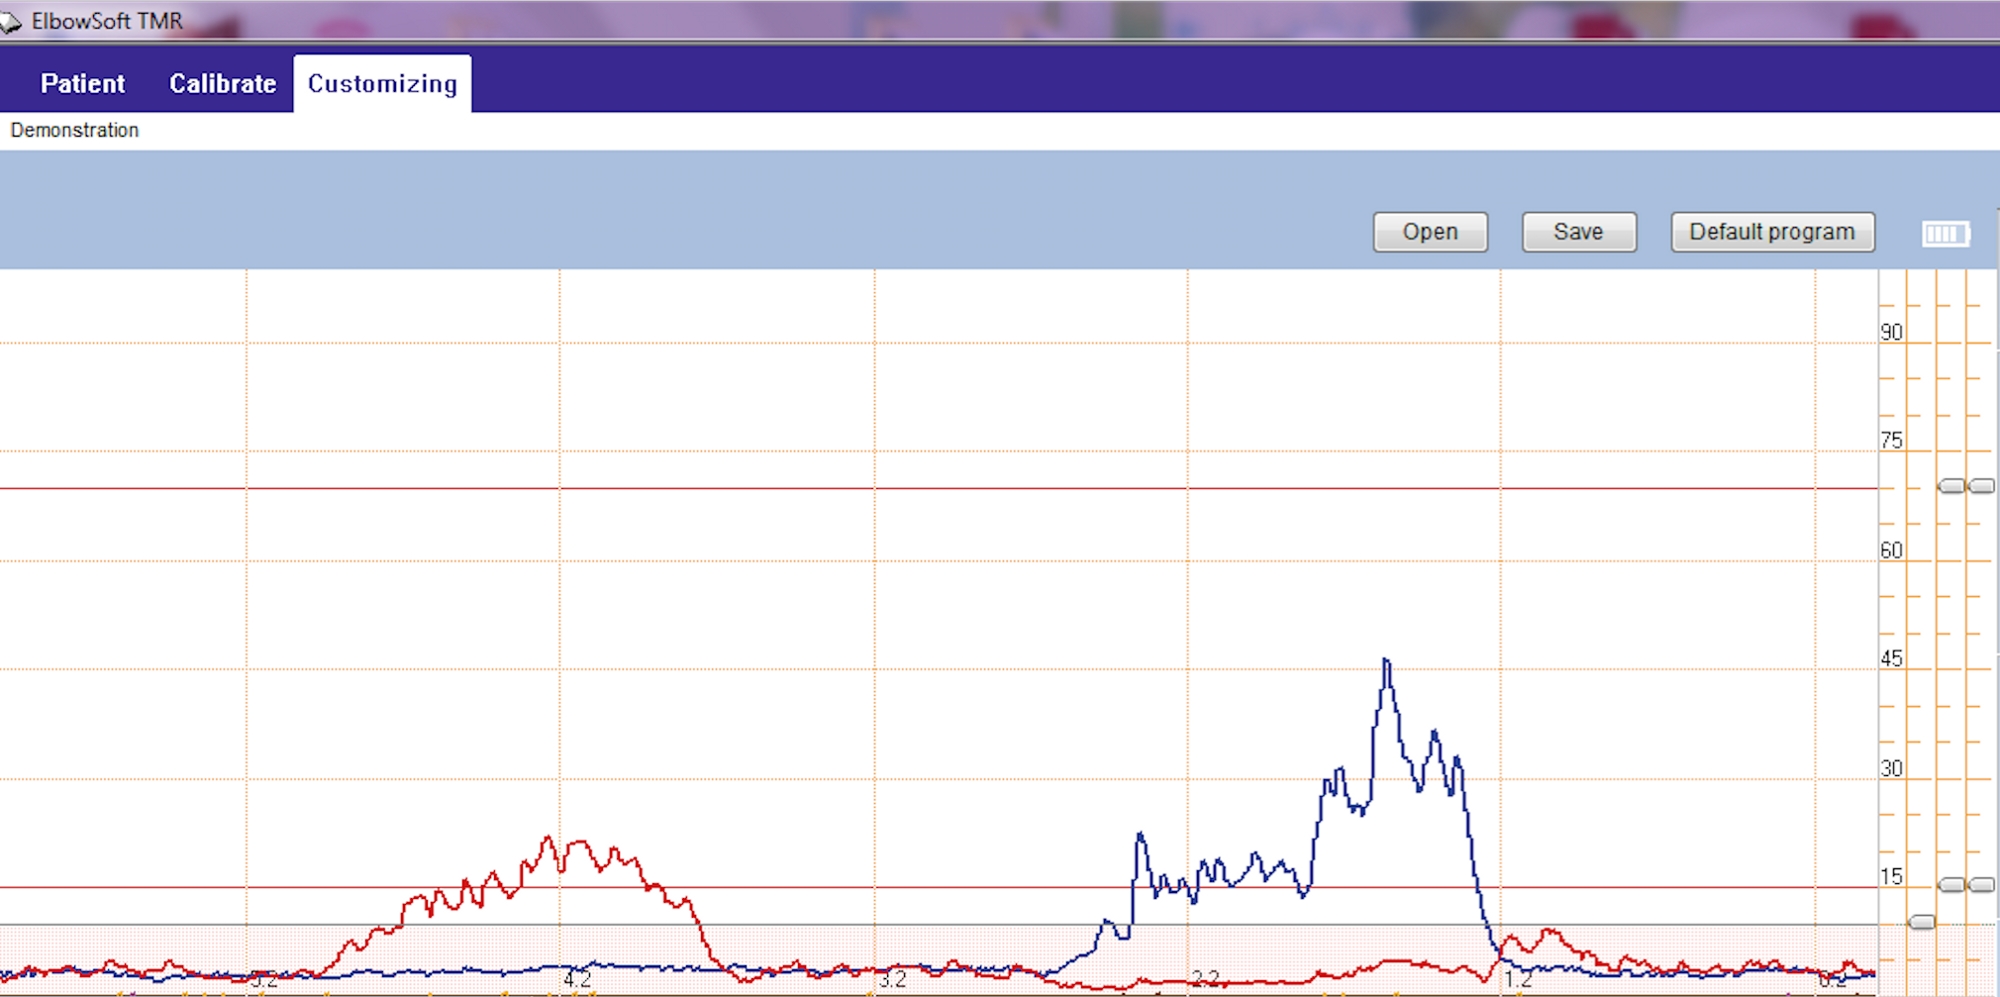Click the left upper threshold slider handle near 70
Viewport: 2000px width, 997px height.
[x=1951, y=486]
